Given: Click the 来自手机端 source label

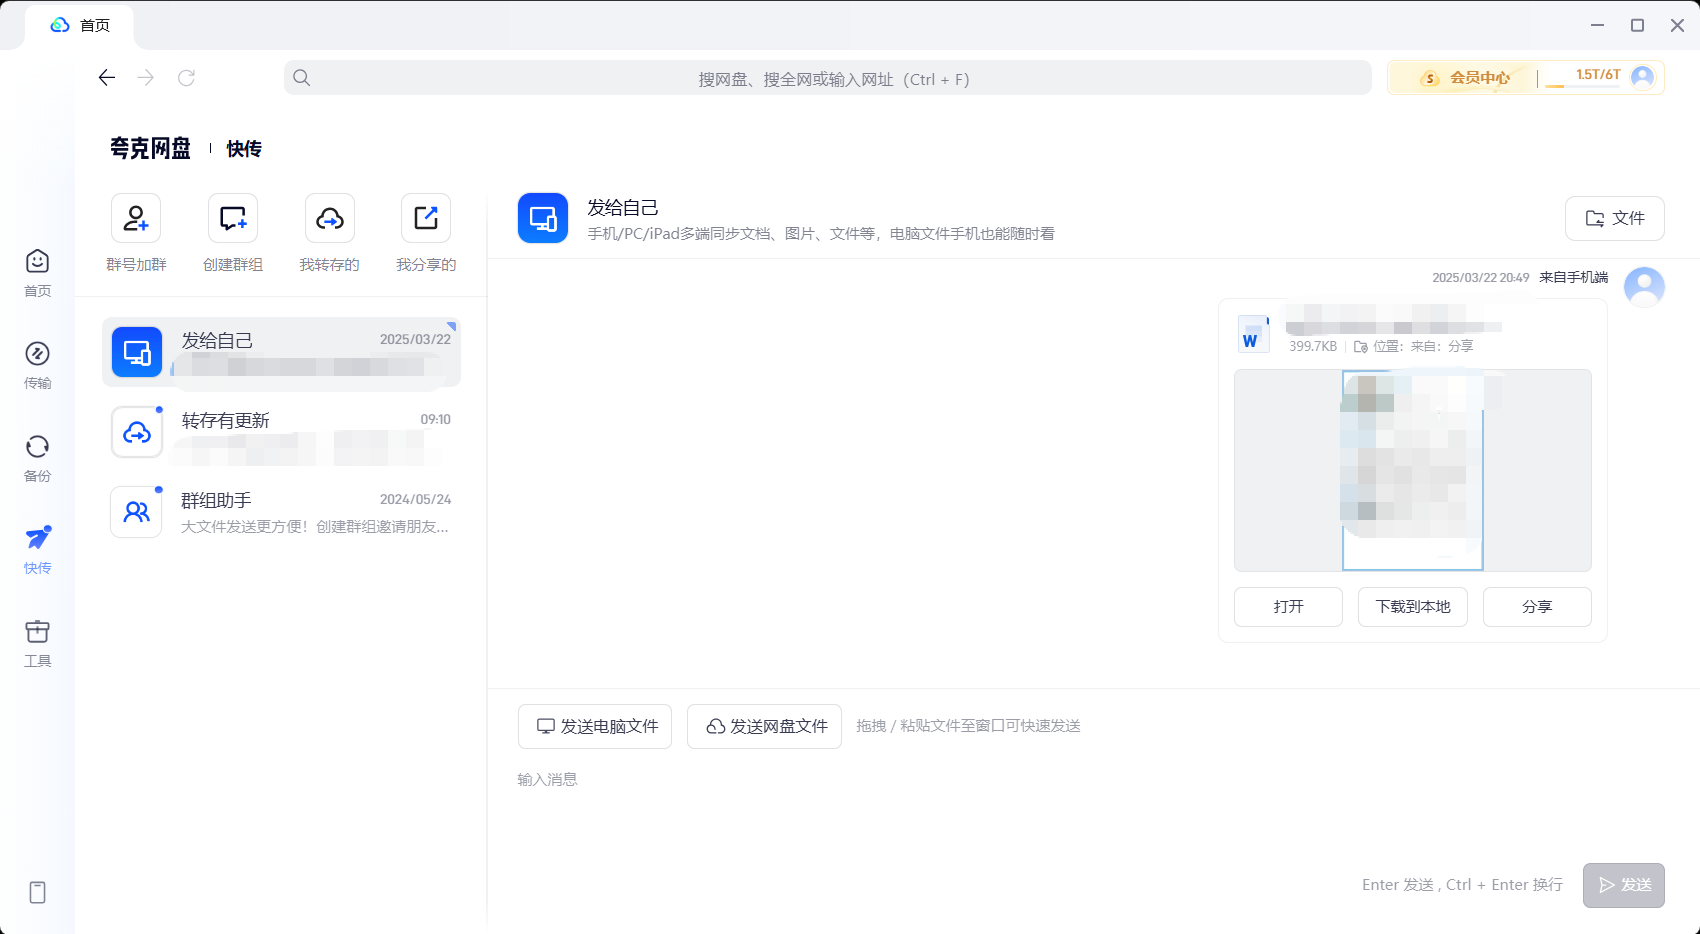Looking at the screenshot, I should [x=1574, y=277].
